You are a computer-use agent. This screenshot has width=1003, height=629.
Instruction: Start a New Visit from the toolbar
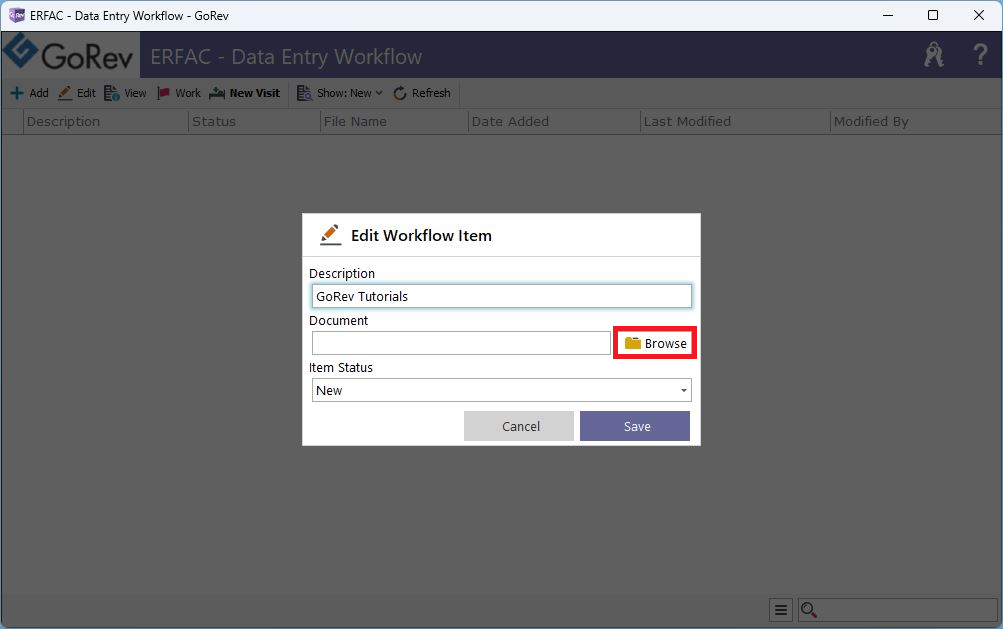tap(245, 93)
